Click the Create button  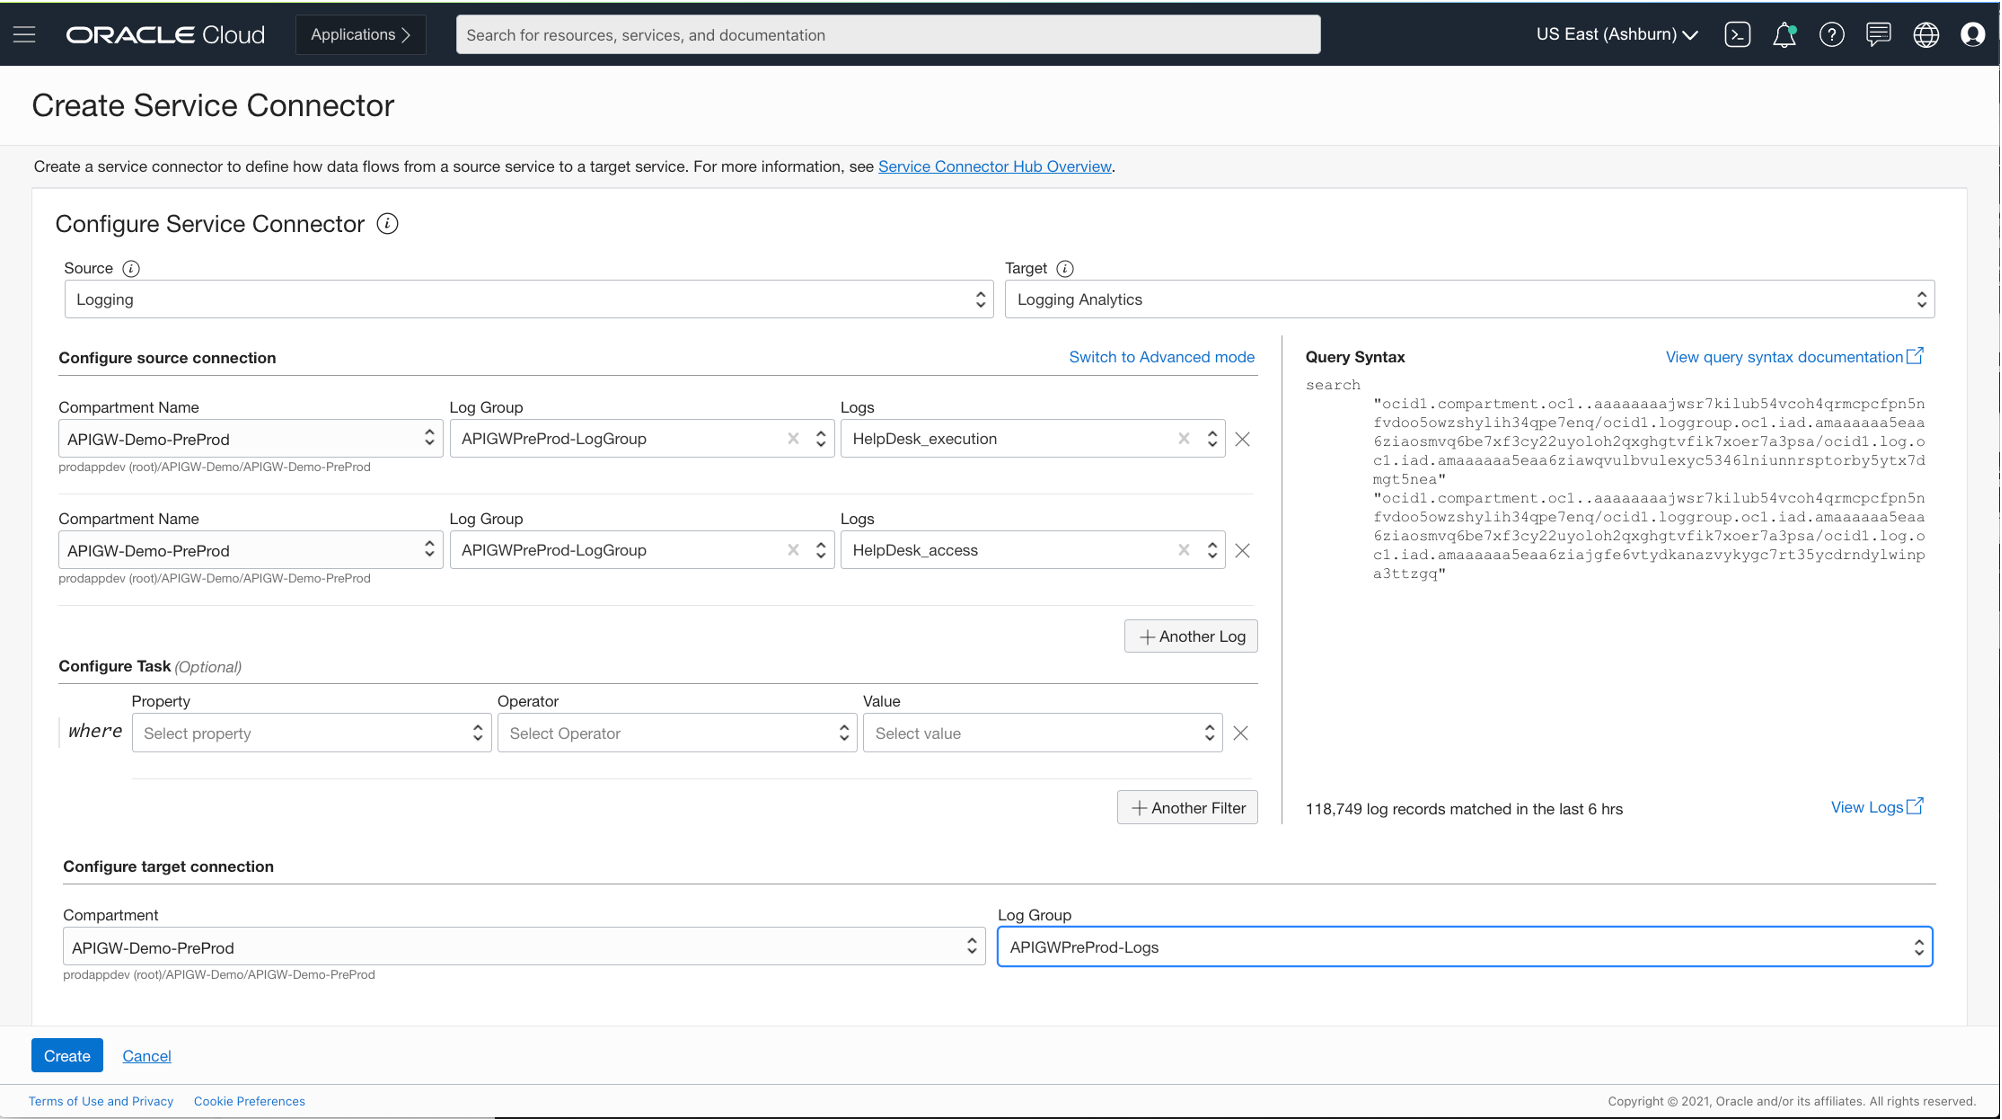coord(67,1055)
